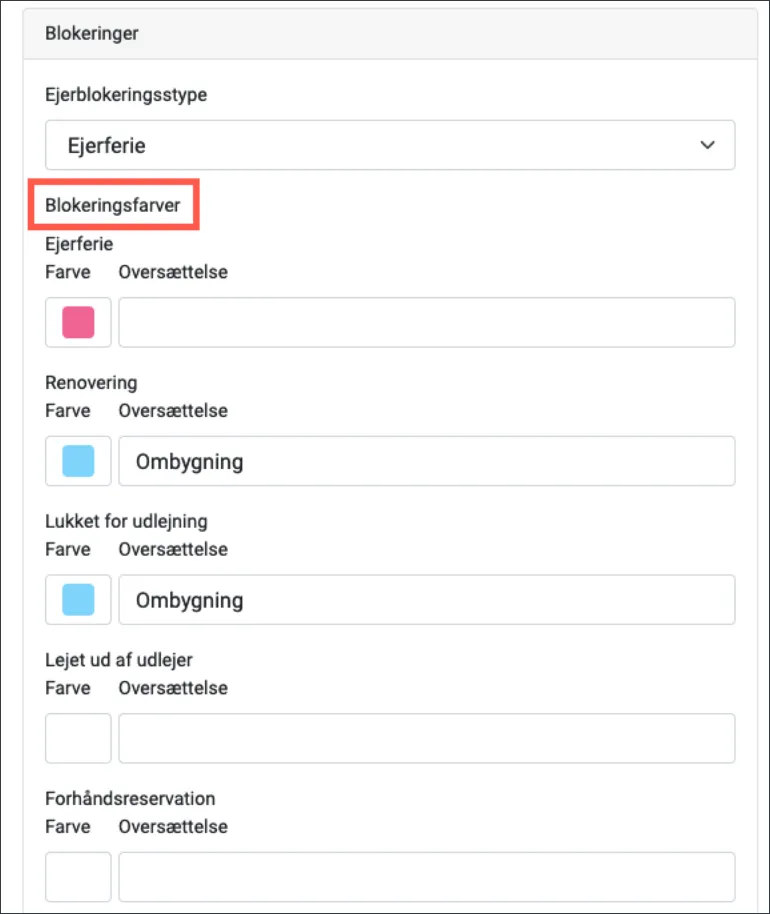Open the Ejerblokeringstype dropdown
The width and height of the screenshot is (770, 914).
pos(389,144)
